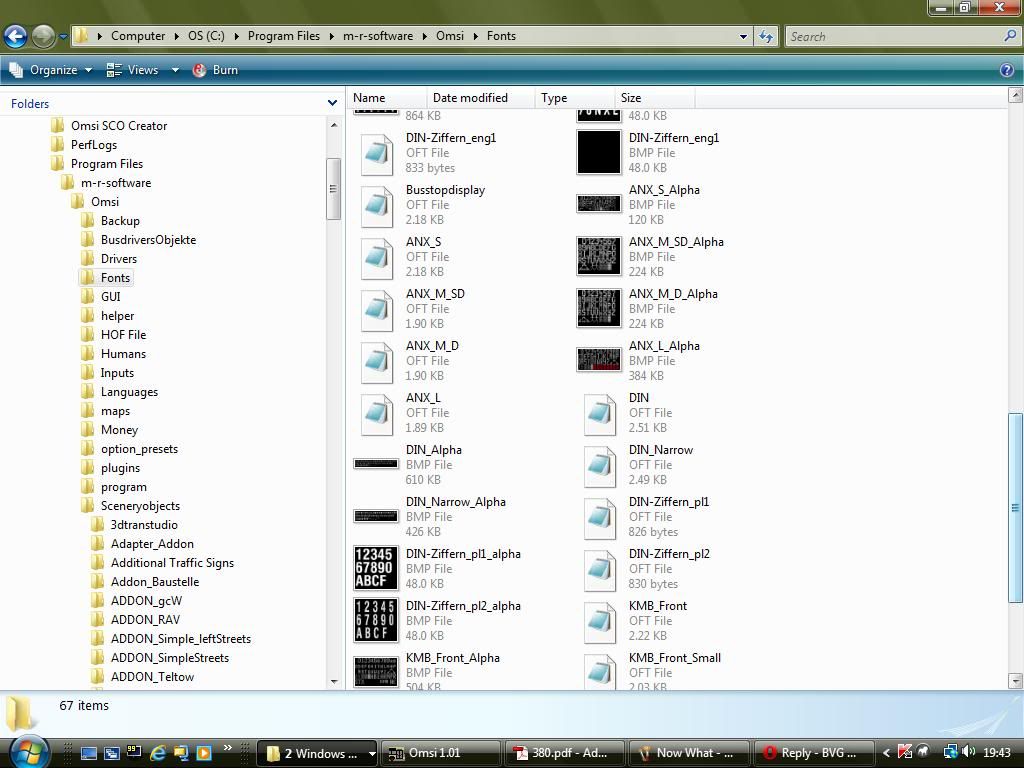Click the volume speaker tray icon
The height and width of the screenshot is (768, 1024).
click(967, 752)
